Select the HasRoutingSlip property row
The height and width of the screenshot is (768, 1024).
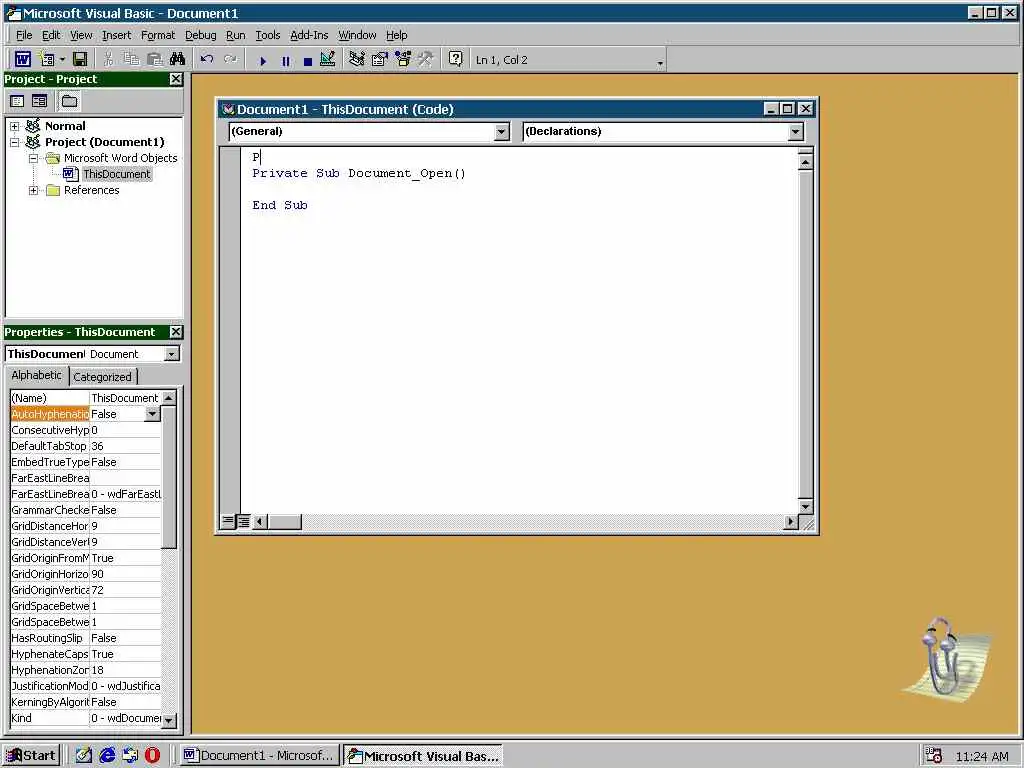pos(86,638)
